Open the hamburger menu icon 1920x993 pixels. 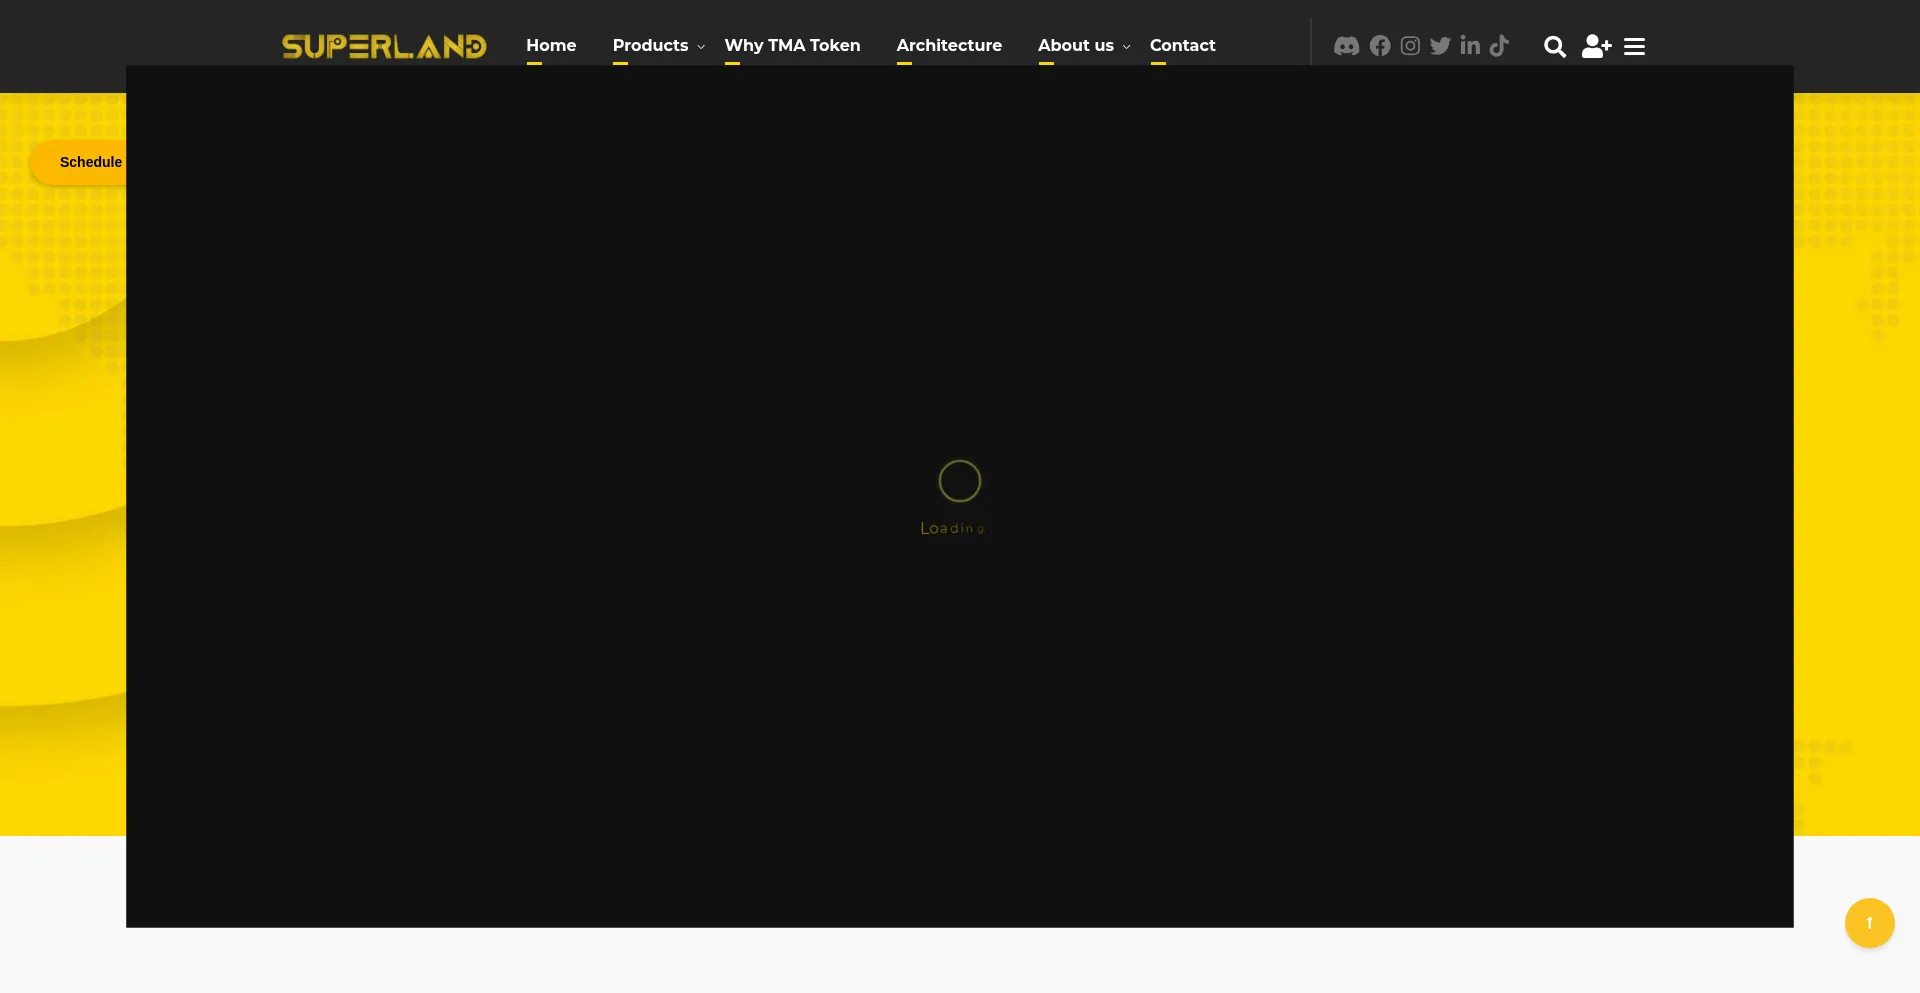point(1634,47)
